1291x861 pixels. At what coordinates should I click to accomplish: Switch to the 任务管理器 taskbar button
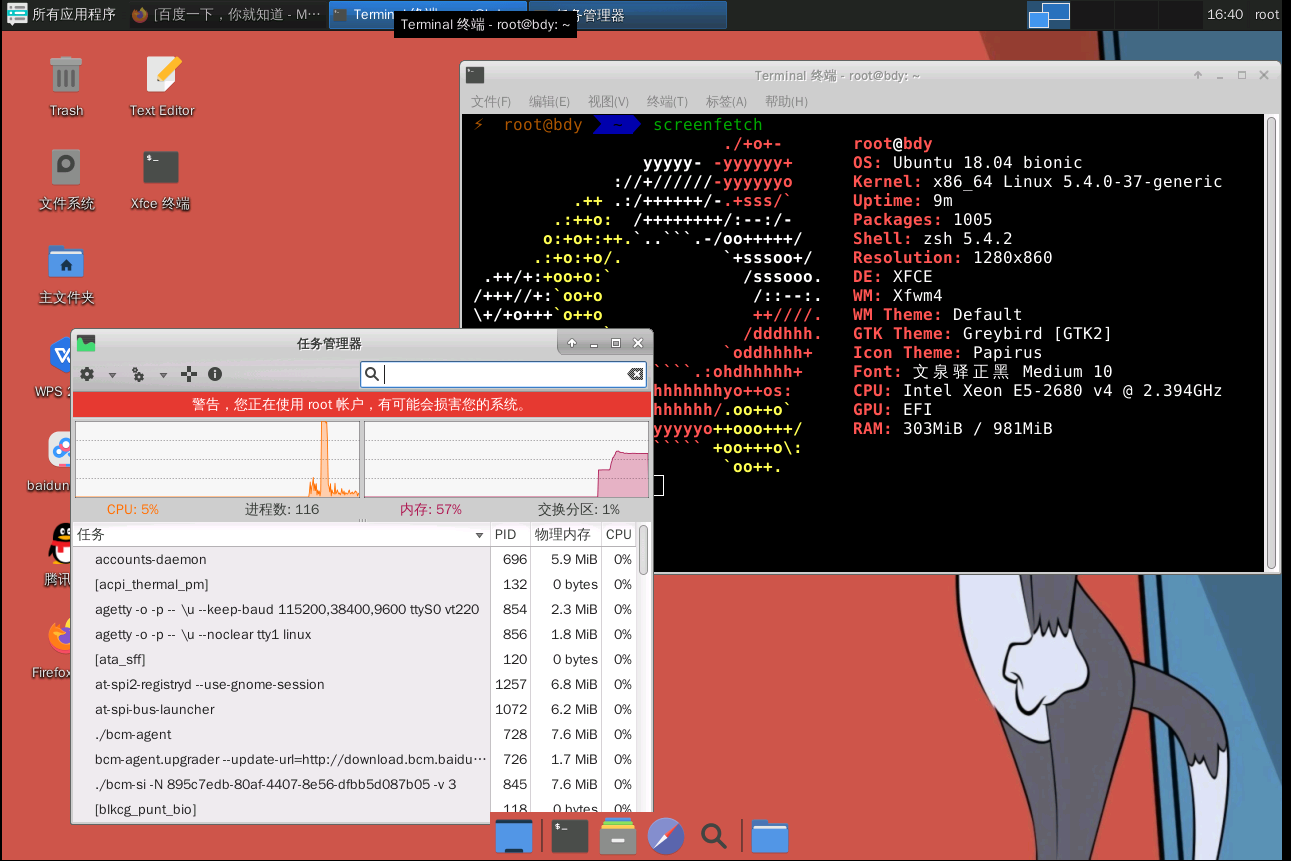(627, 14)
